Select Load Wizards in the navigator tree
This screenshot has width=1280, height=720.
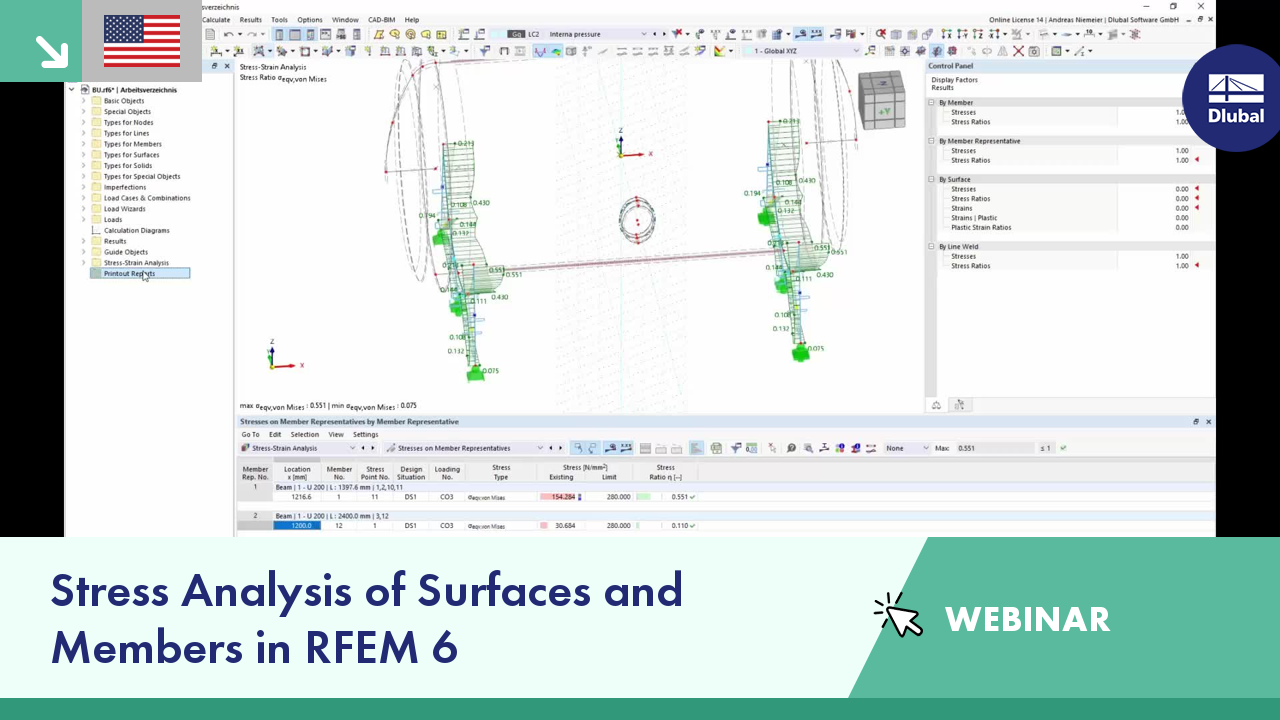125,209
